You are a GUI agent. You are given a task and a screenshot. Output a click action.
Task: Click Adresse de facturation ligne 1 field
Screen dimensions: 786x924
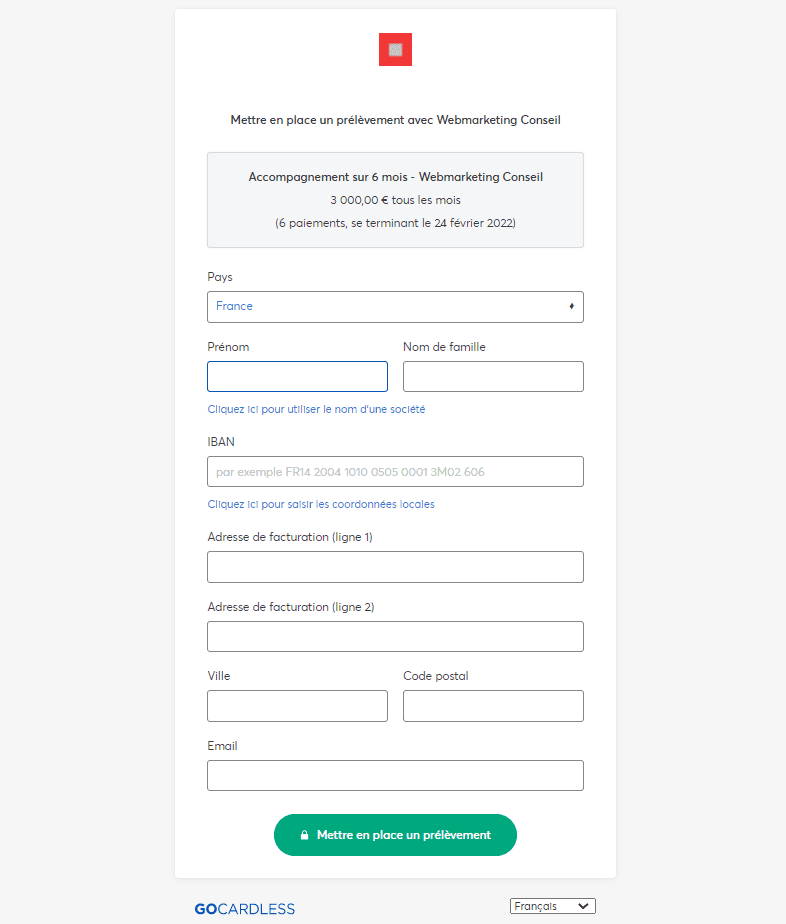(x=395, y=567)
